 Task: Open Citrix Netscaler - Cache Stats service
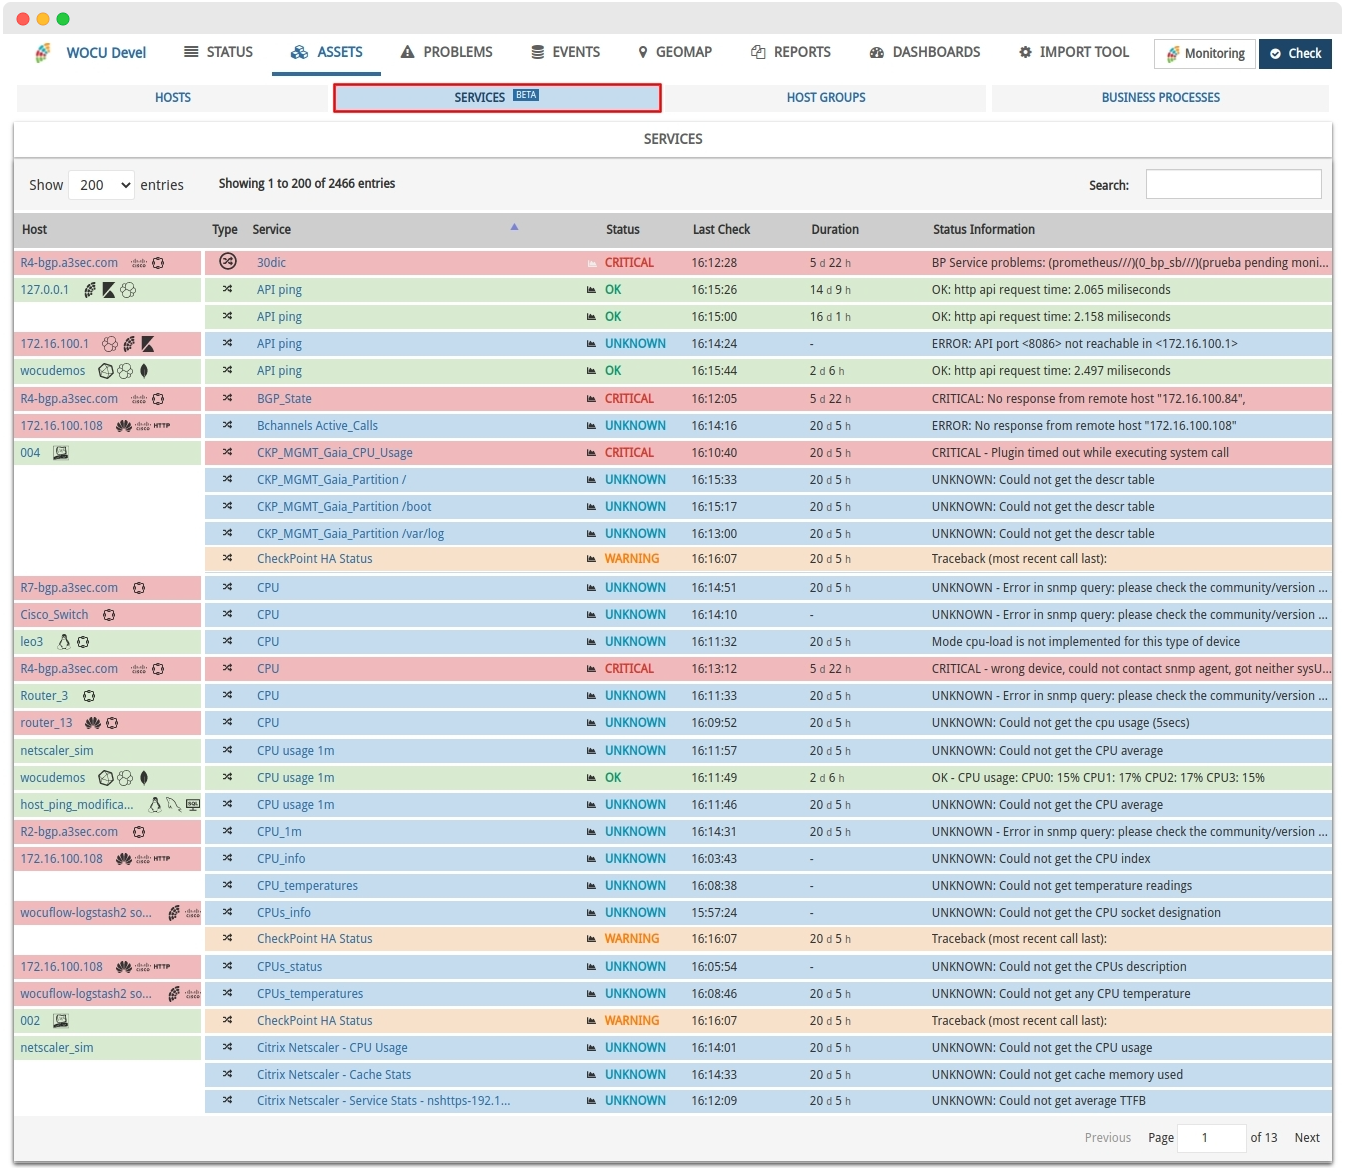[x=334, y=1075]
